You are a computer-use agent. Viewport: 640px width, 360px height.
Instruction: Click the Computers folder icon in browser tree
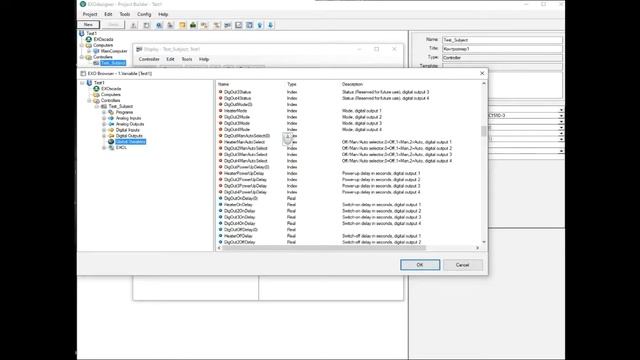pyautogui.click(x=96, y=95)
